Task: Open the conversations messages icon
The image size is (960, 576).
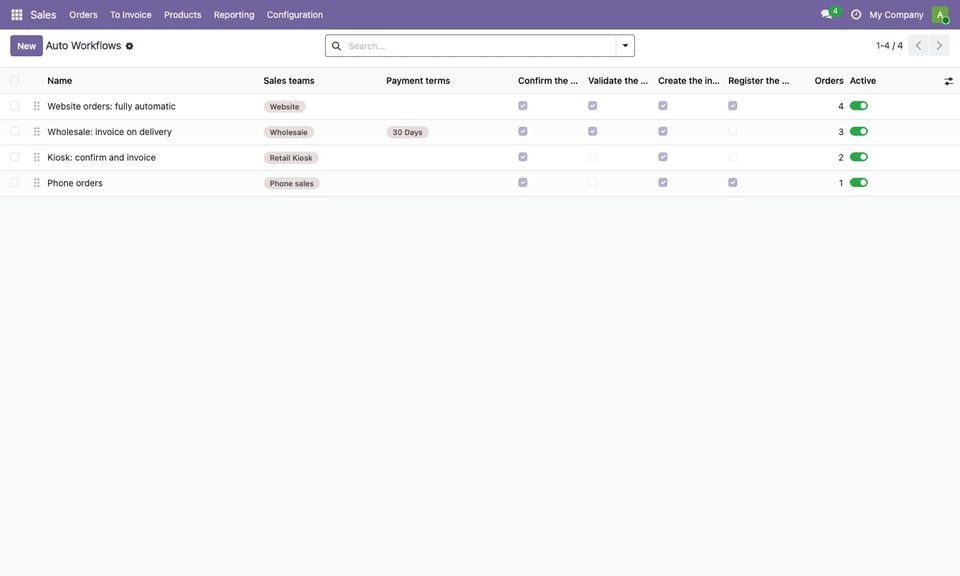Action: pyautogui.click(x=827, y=14)
